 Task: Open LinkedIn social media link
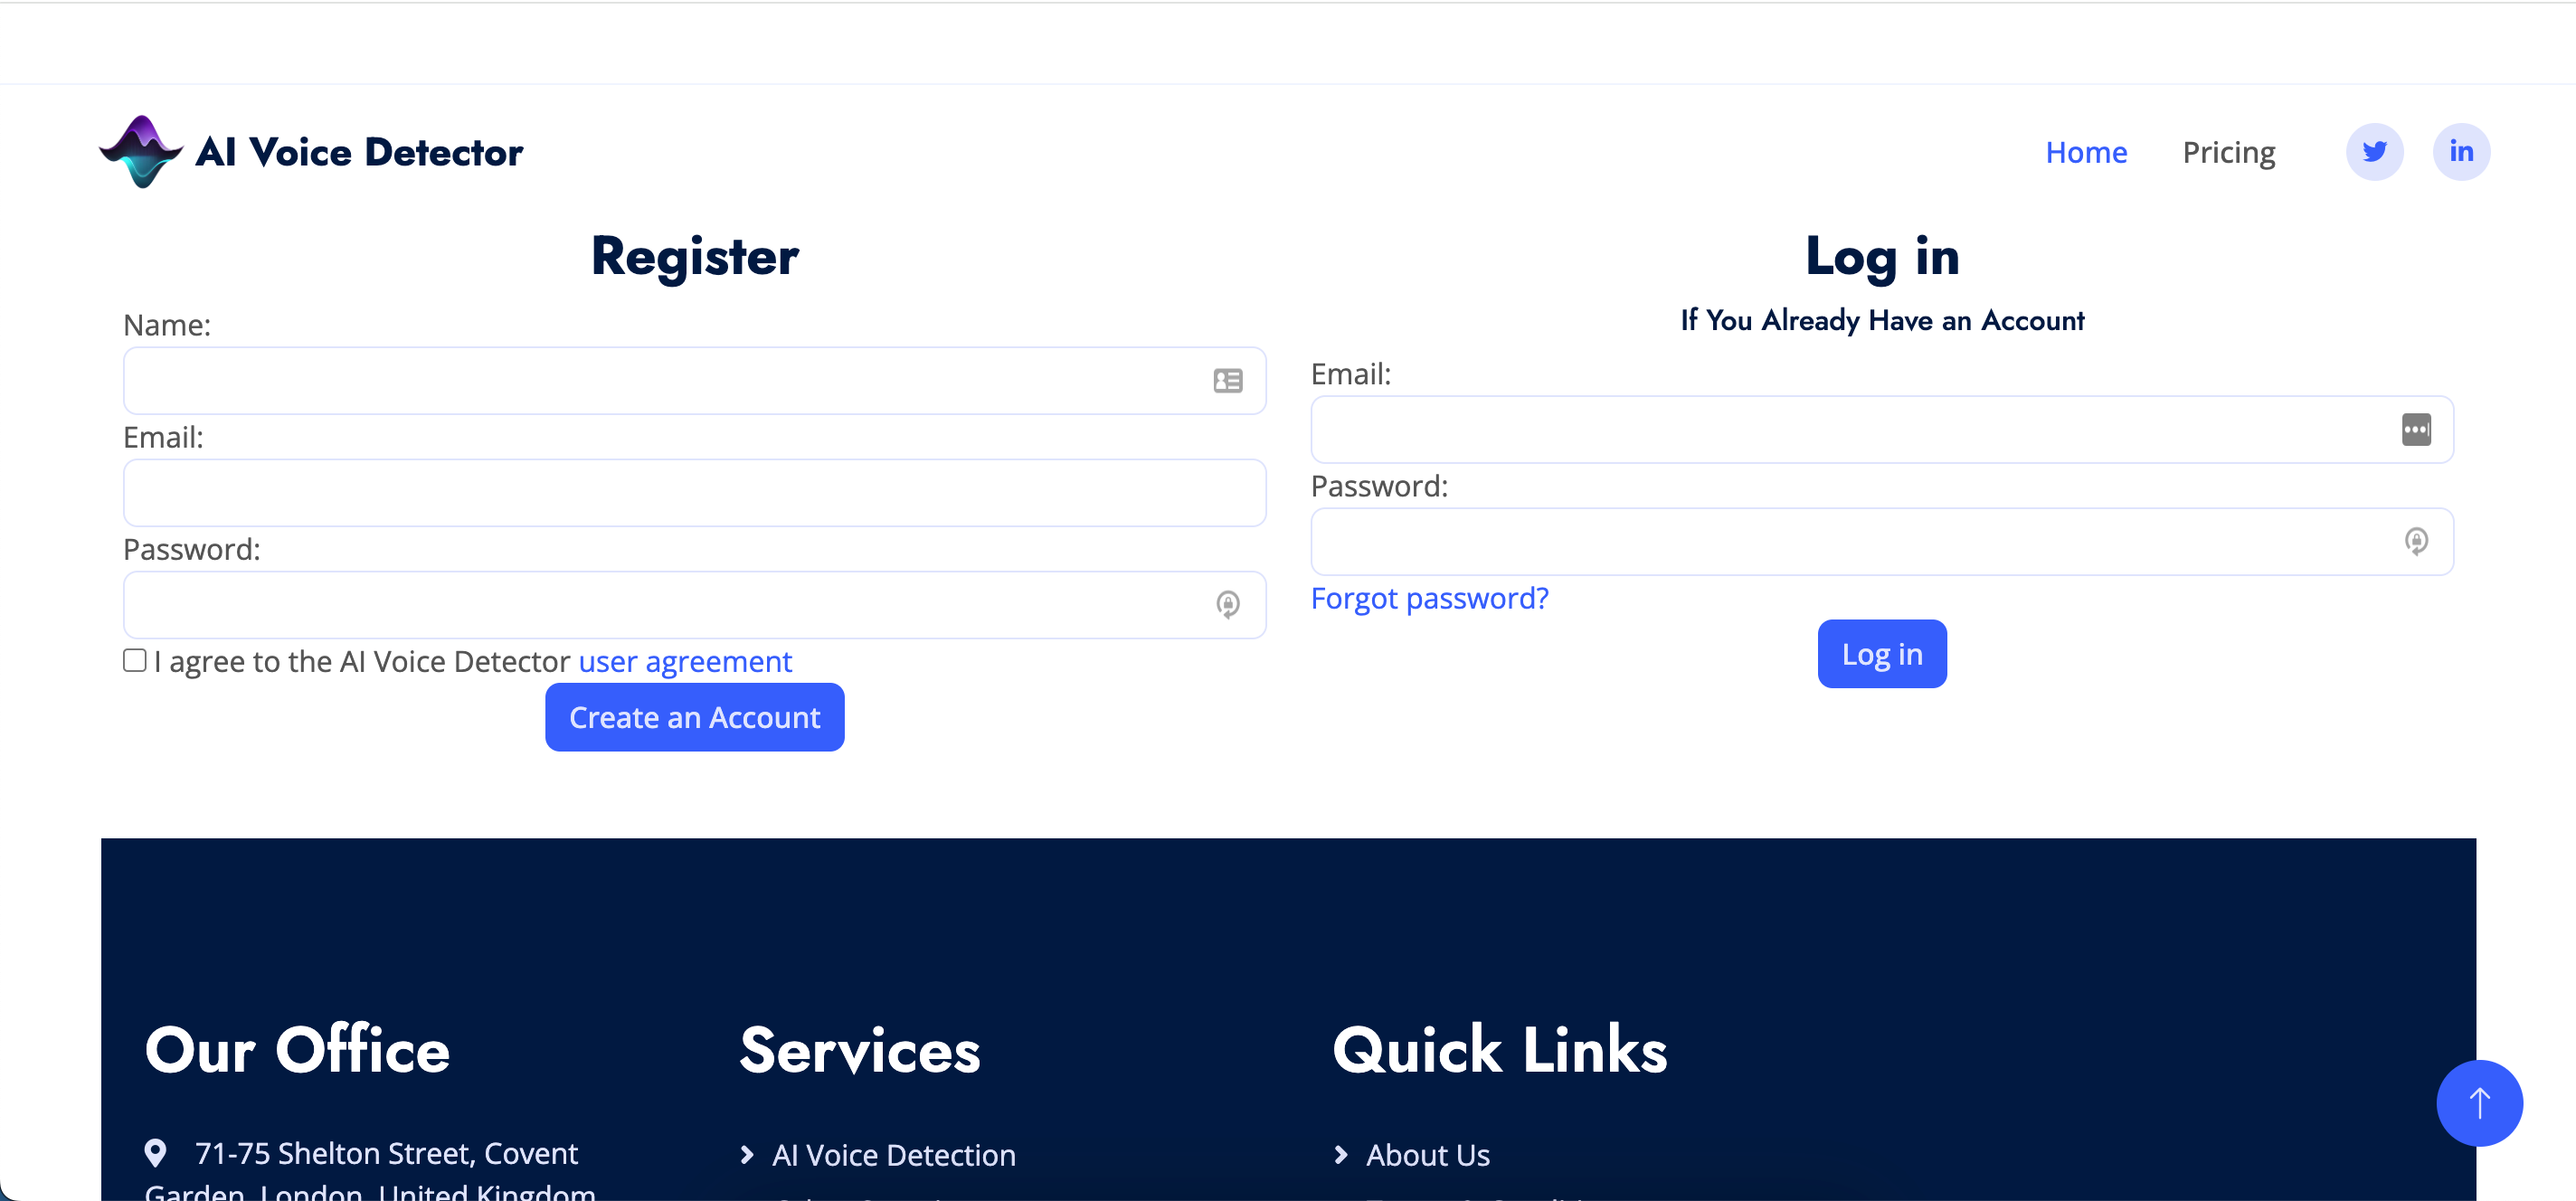coord(2461,149)
